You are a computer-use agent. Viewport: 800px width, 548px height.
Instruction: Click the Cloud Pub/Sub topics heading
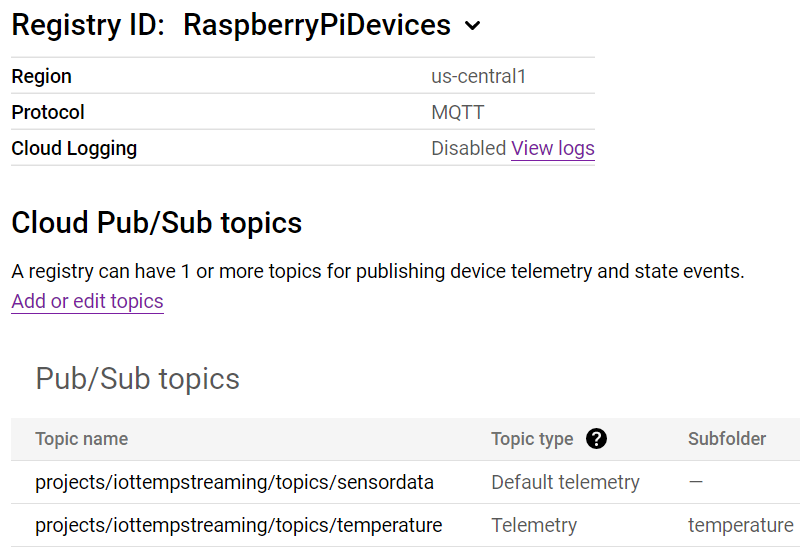tap(157, 223)
